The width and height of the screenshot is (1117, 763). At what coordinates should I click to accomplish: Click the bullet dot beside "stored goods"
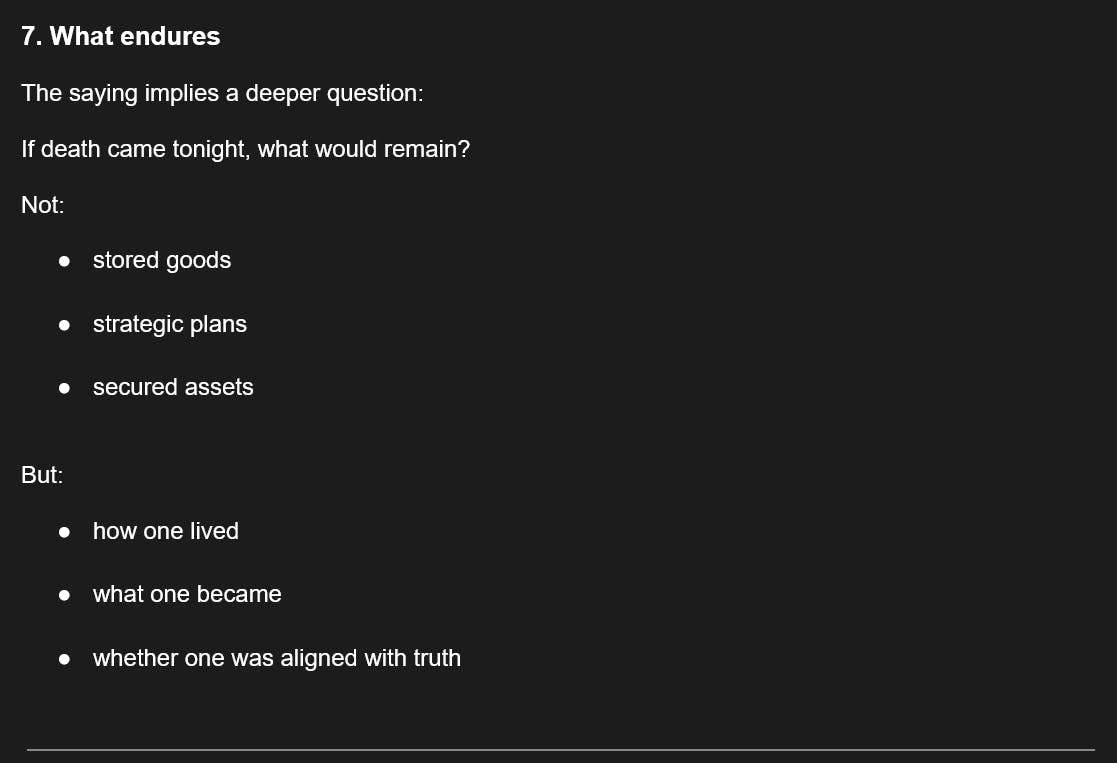[x=64, y=261]
